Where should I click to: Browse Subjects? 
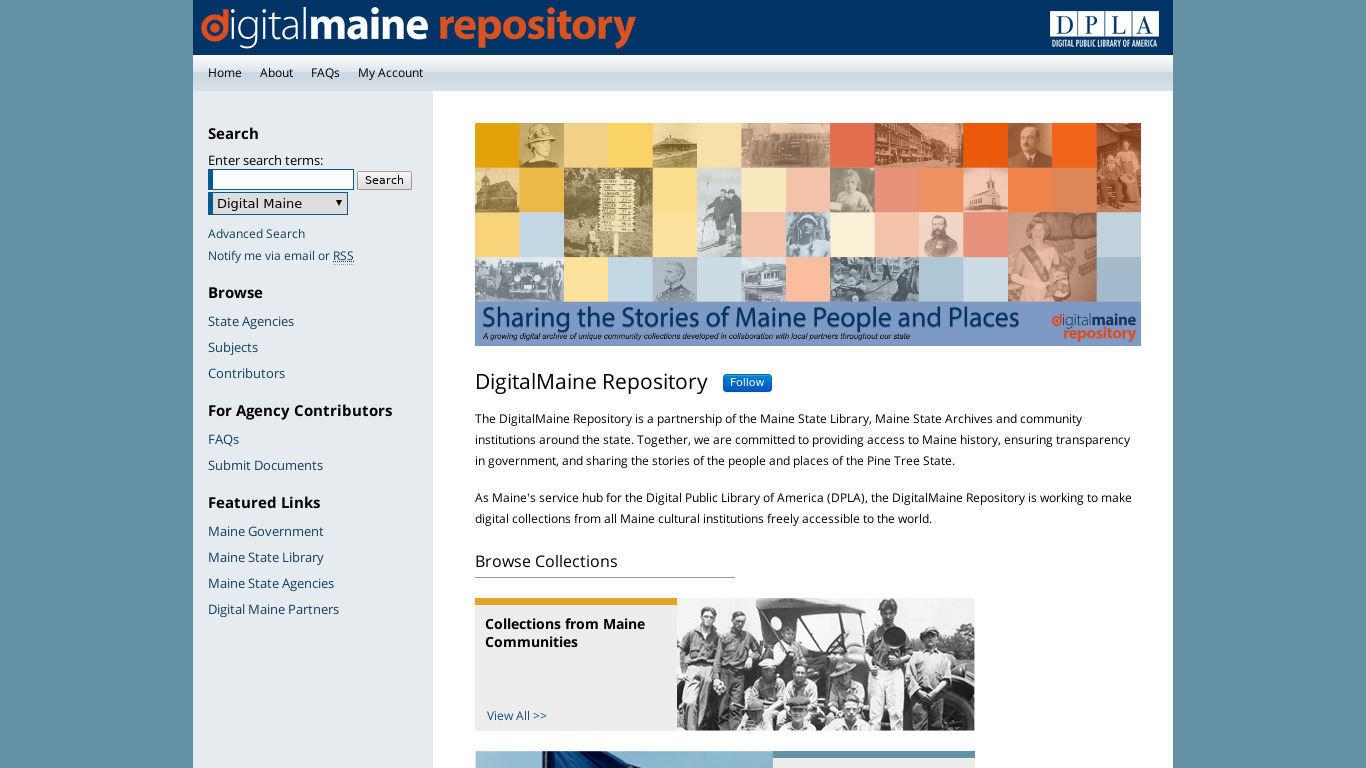click(233, 348)
